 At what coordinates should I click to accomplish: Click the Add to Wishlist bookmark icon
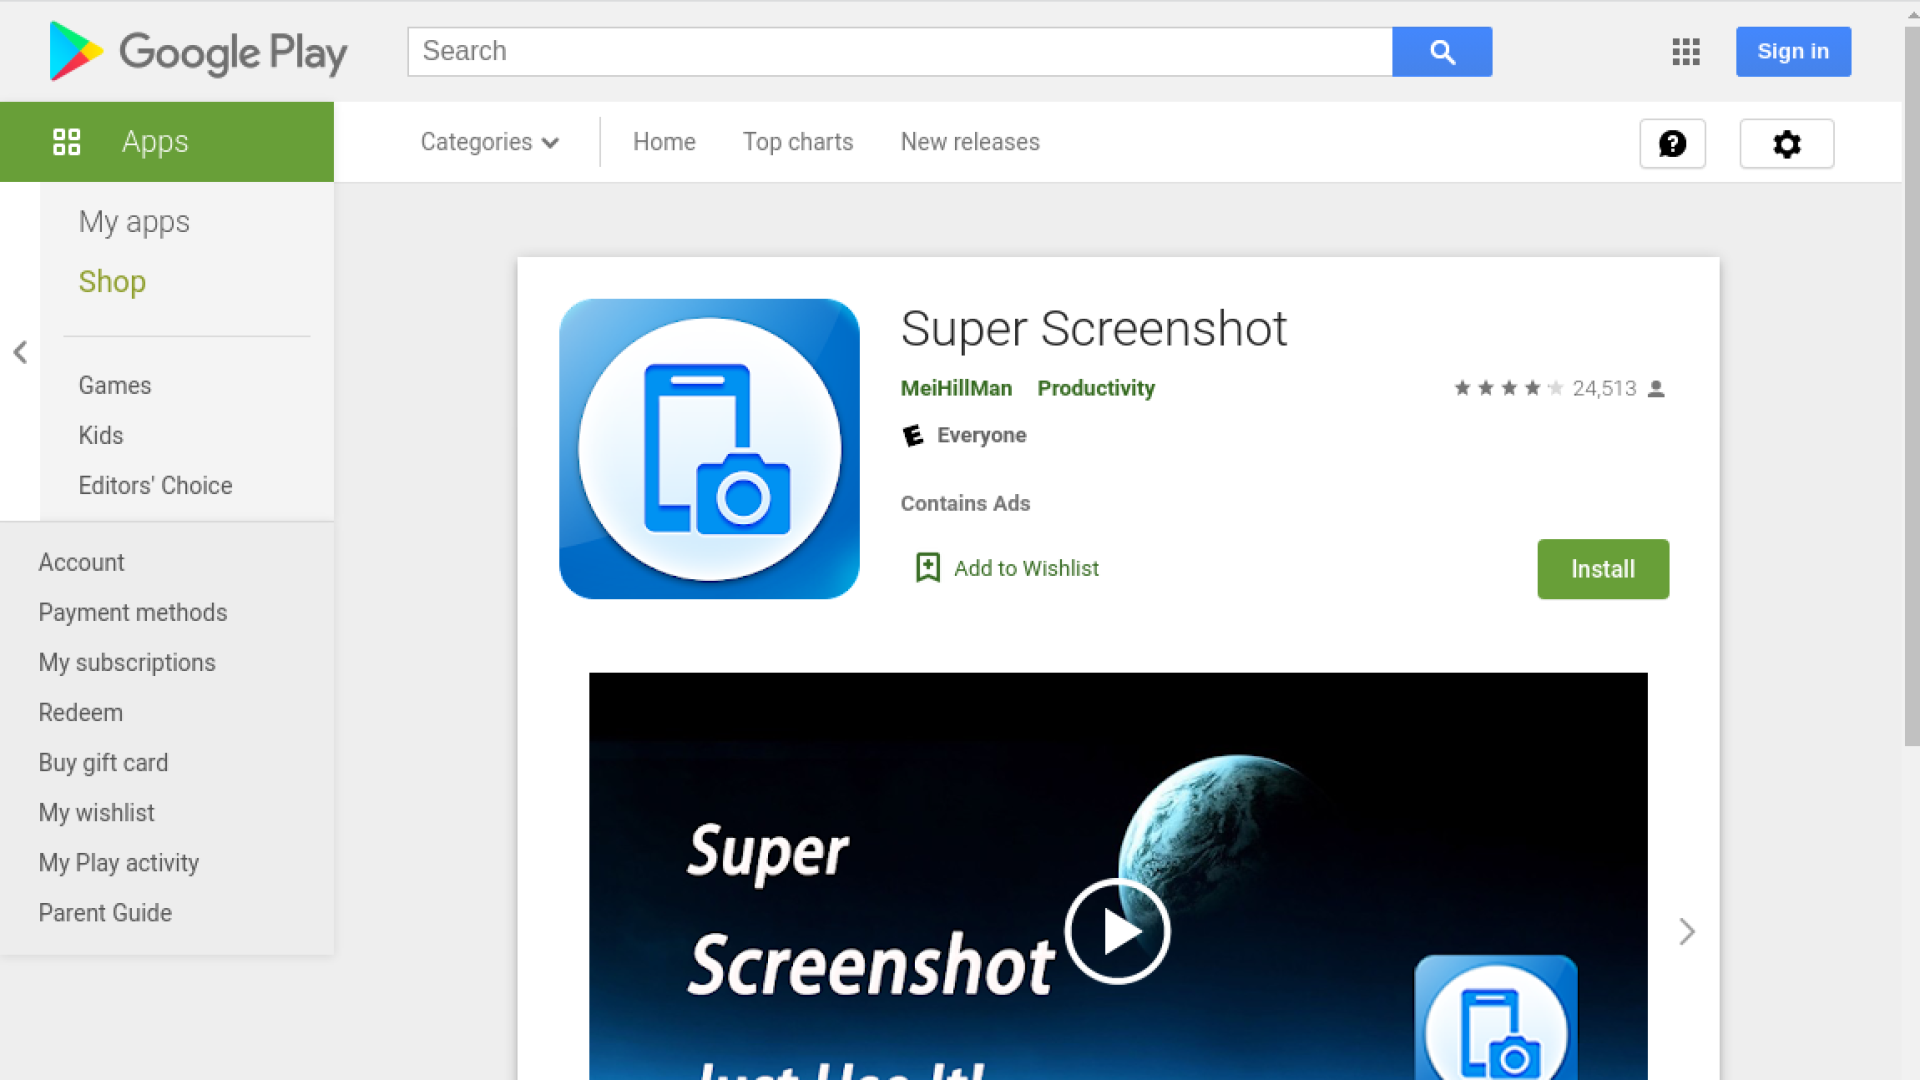tap(928, 568)
